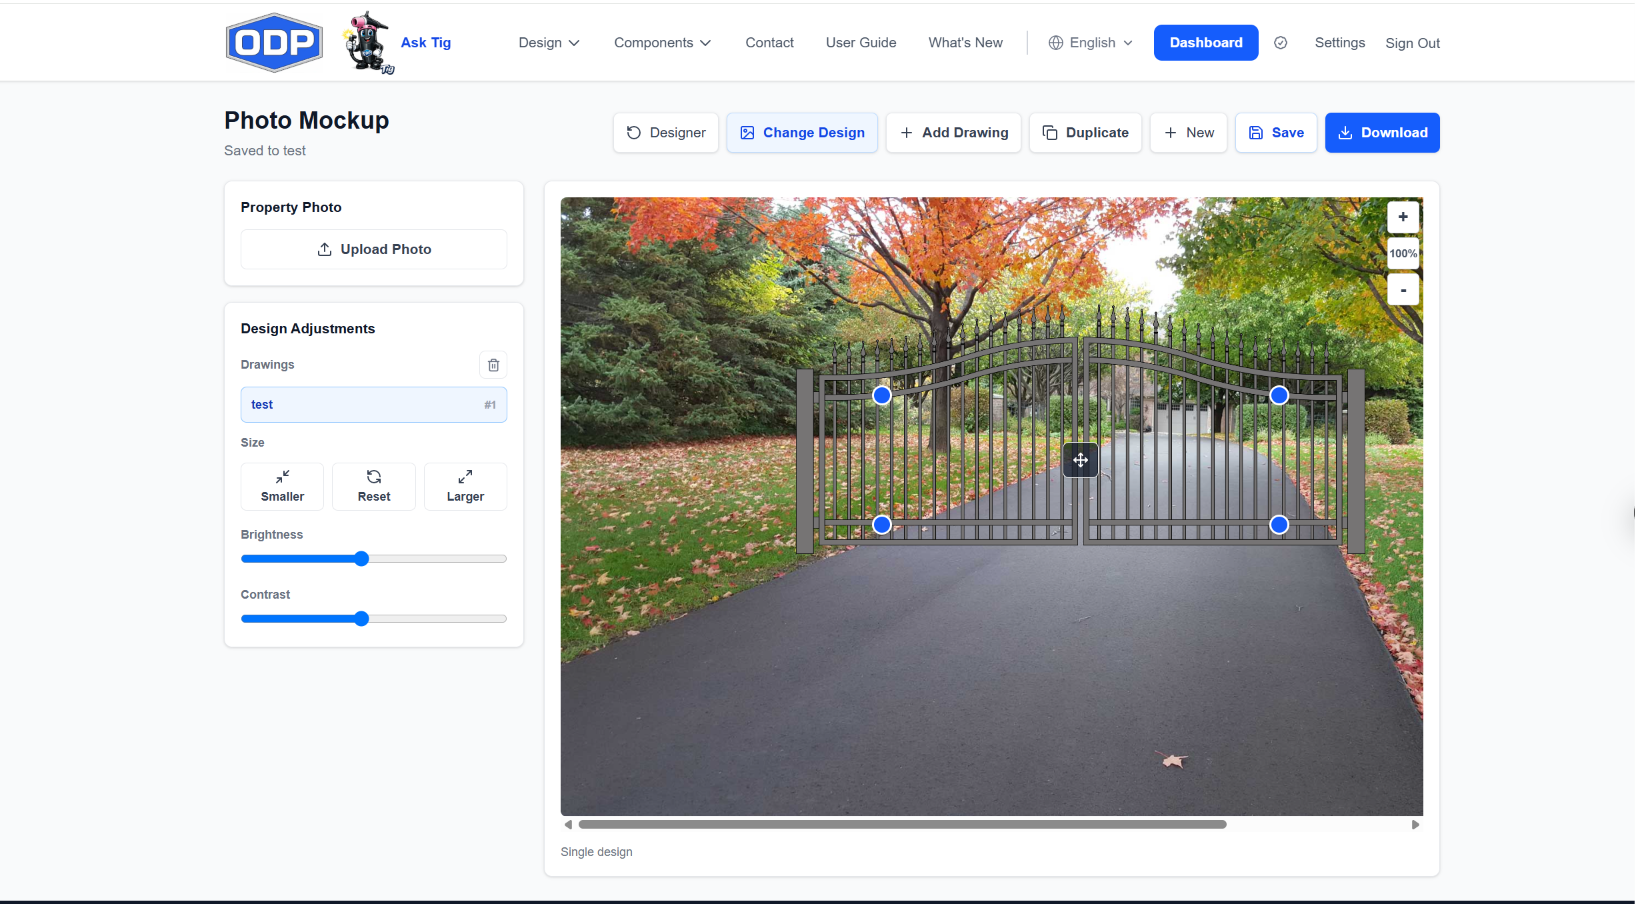Image resolution: width=1635 pixels, height=904 pixels.
Task: Click the Brightness slider handle
Action: click(362, 559)
